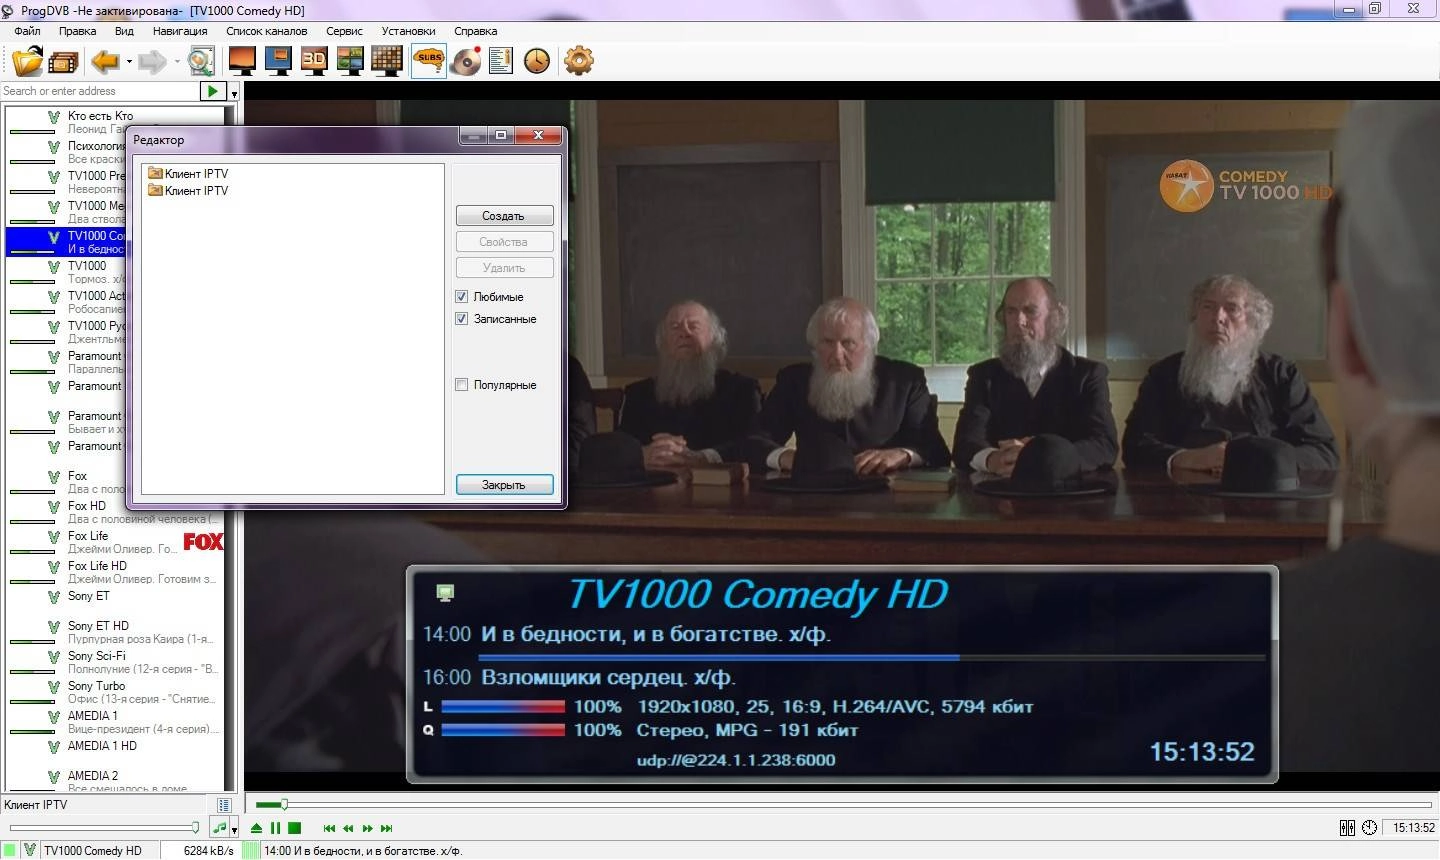Select Sony Turbo channel
The image size is (1440, 860).
(x=115, y=692)
